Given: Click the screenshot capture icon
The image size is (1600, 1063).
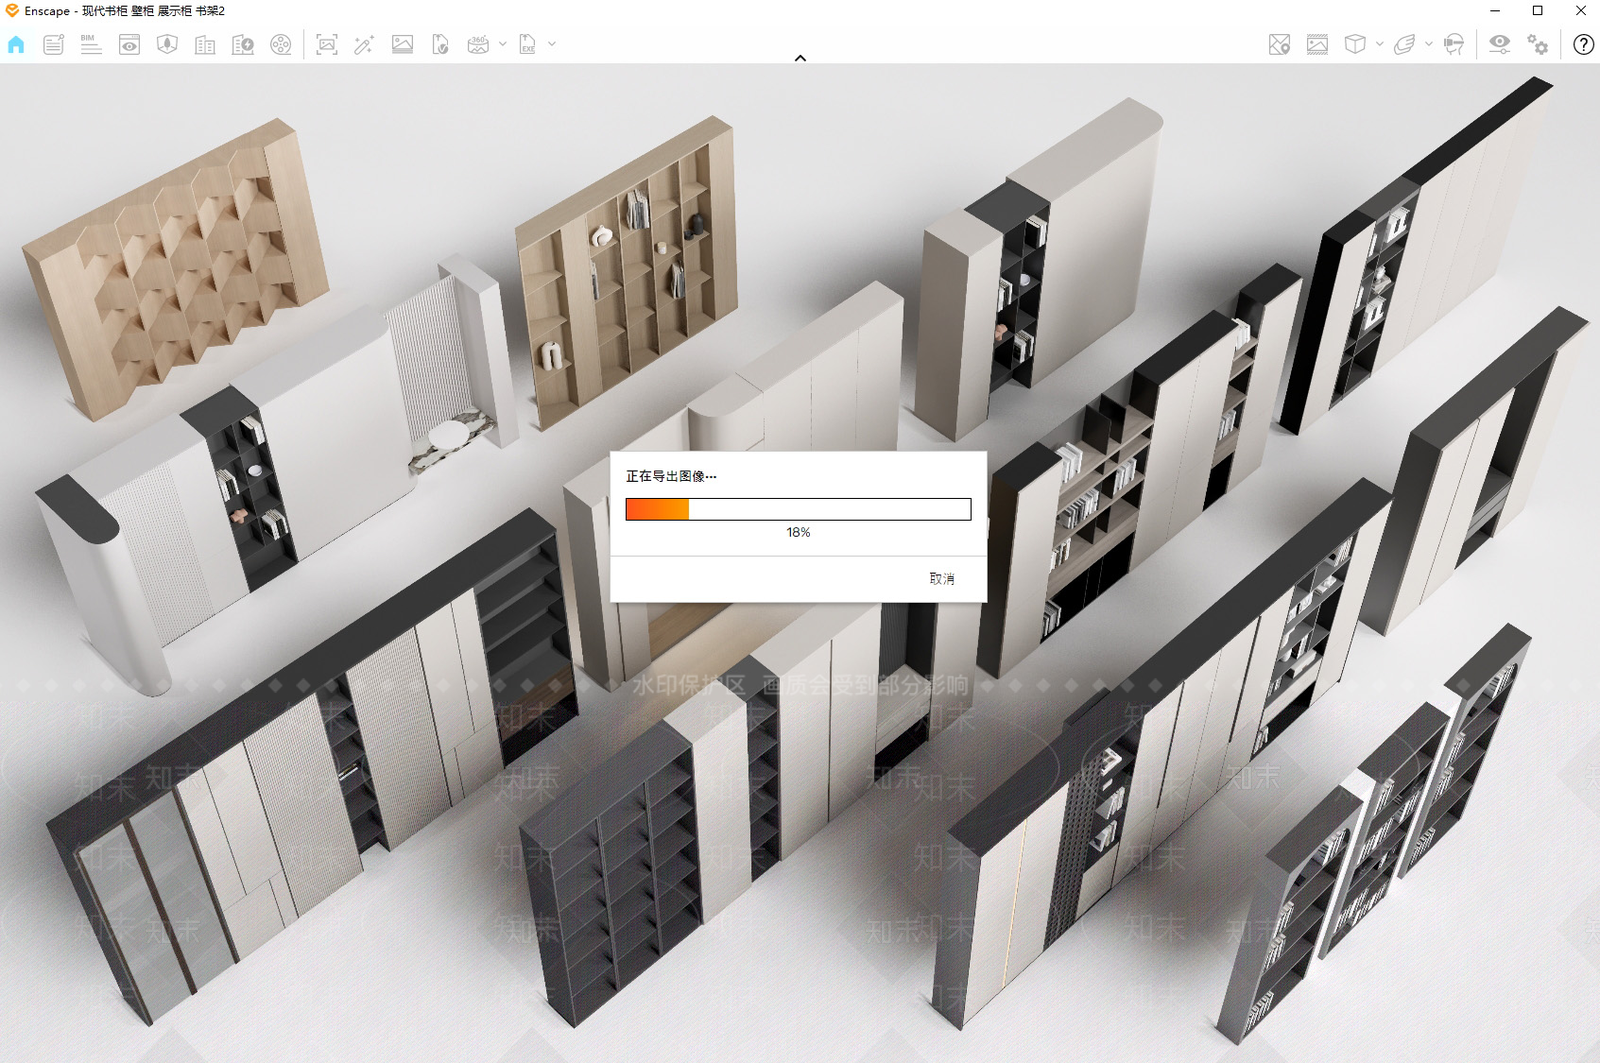Looking at the screenshot, I should [326, 45].
